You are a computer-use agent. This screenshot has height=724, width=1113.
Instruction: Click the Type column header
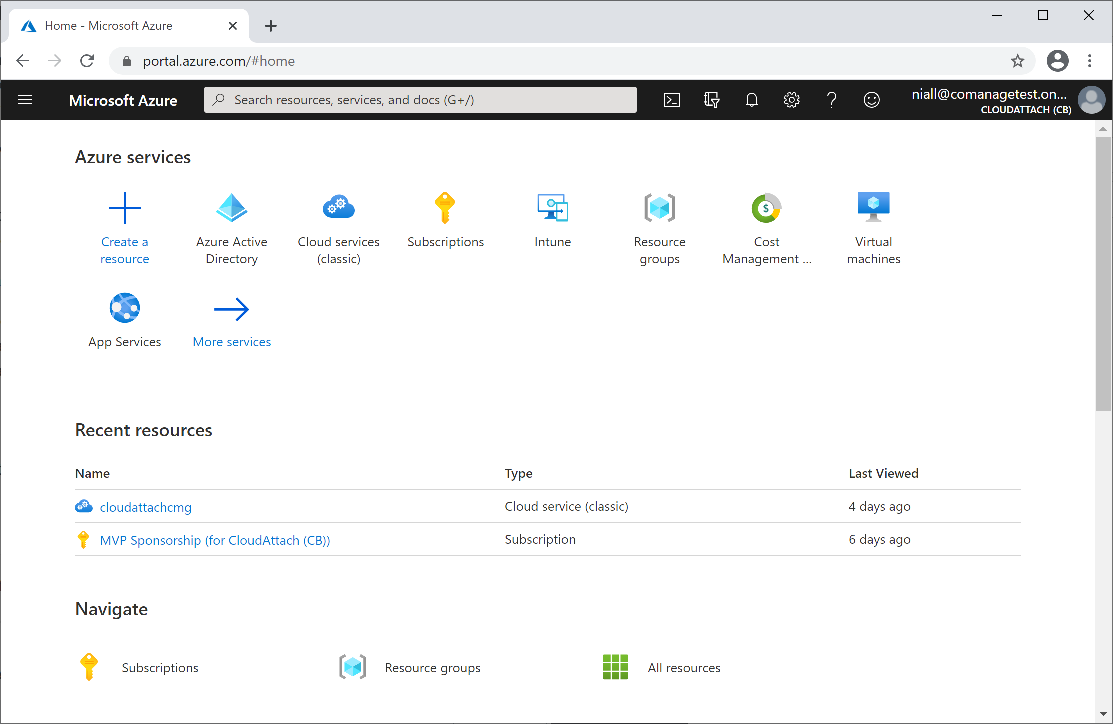click(x=518, y=473)
